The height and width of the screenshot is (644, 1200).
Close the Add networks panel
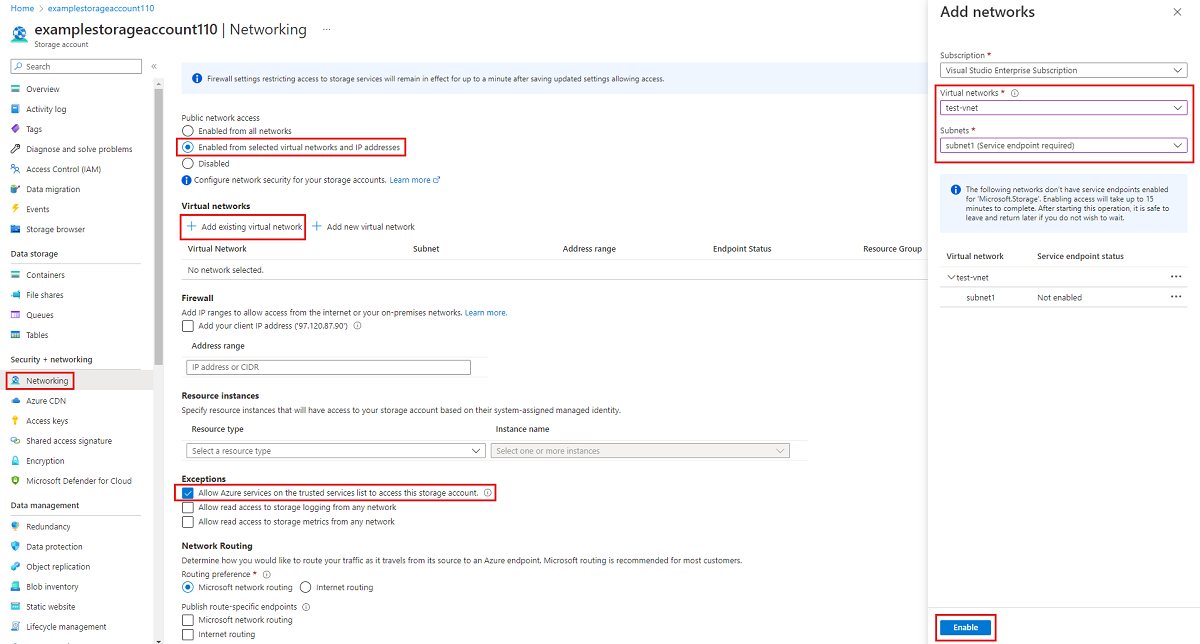pyautogui.click(x=1176, y=12)
